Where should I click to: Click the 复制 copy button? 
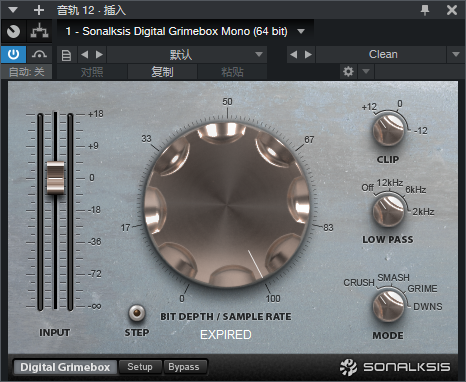click(162, 72)
